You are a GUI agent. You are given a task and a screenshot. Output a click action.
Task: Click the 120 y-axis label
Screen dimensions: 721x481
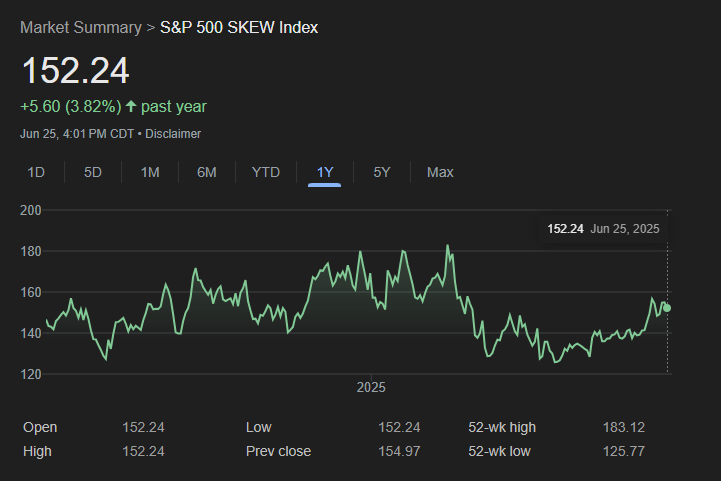pyautogui.click(x=31, y=374)
